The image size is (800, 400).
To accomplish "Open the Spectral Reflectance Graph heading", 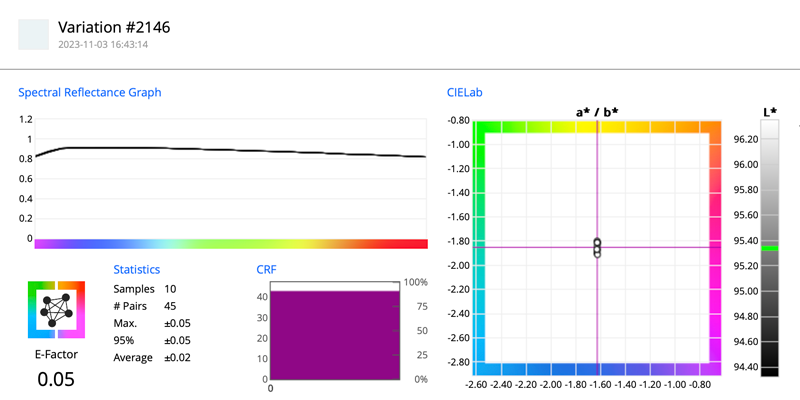I will coord(90,92).
